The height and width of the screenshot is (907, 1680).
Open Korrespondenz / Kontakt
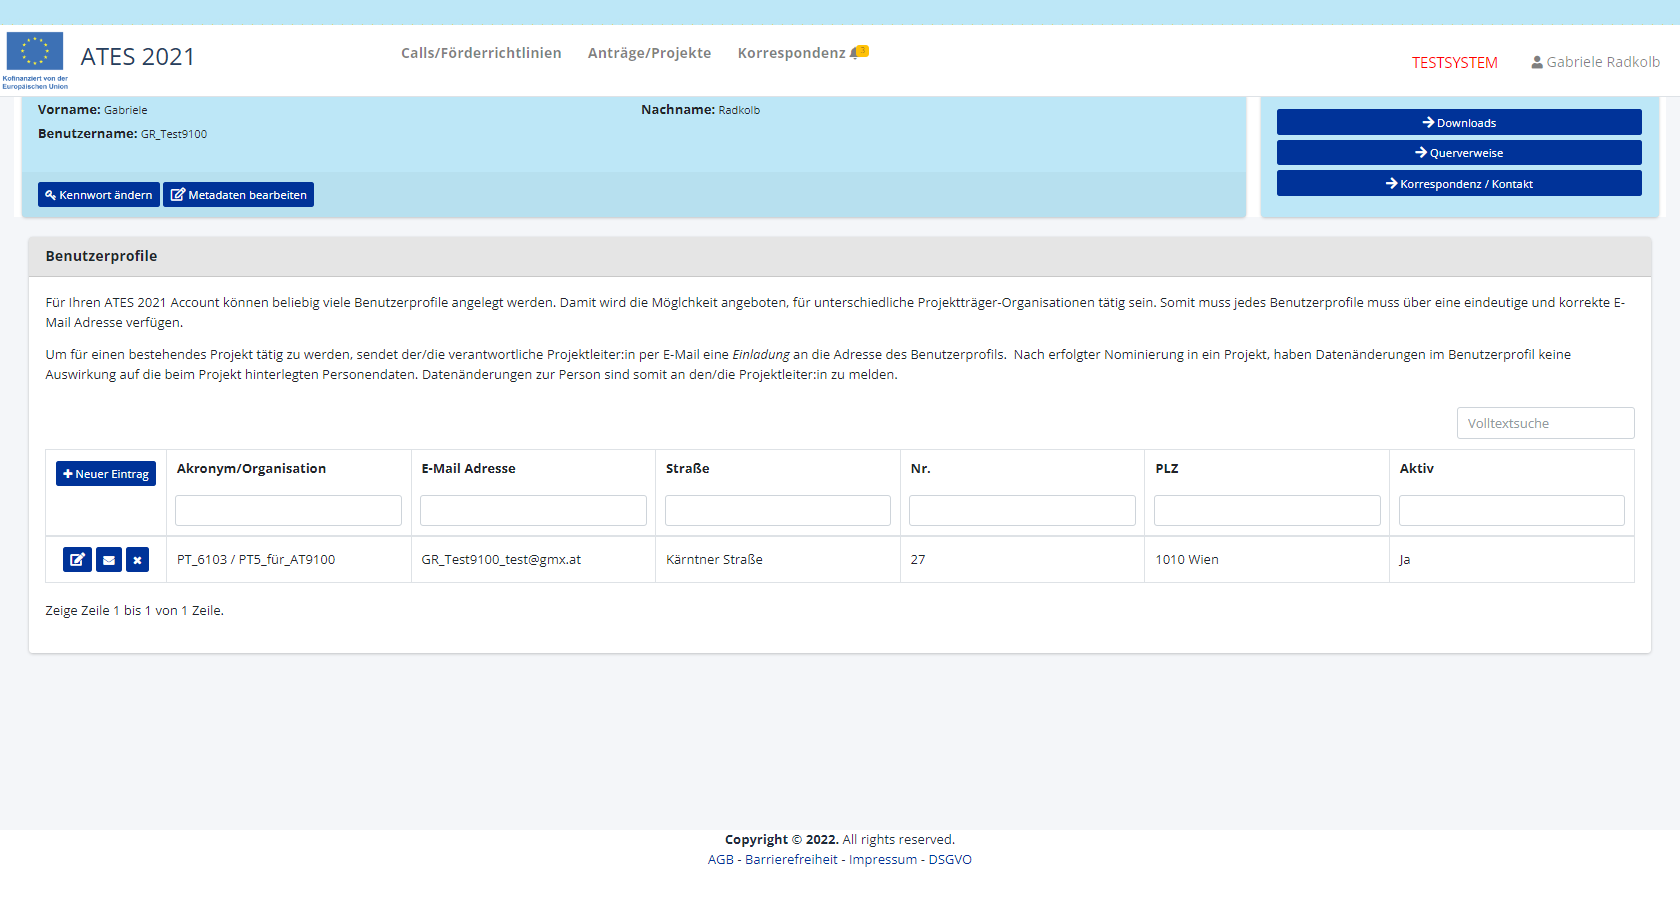click(1459, 183)
